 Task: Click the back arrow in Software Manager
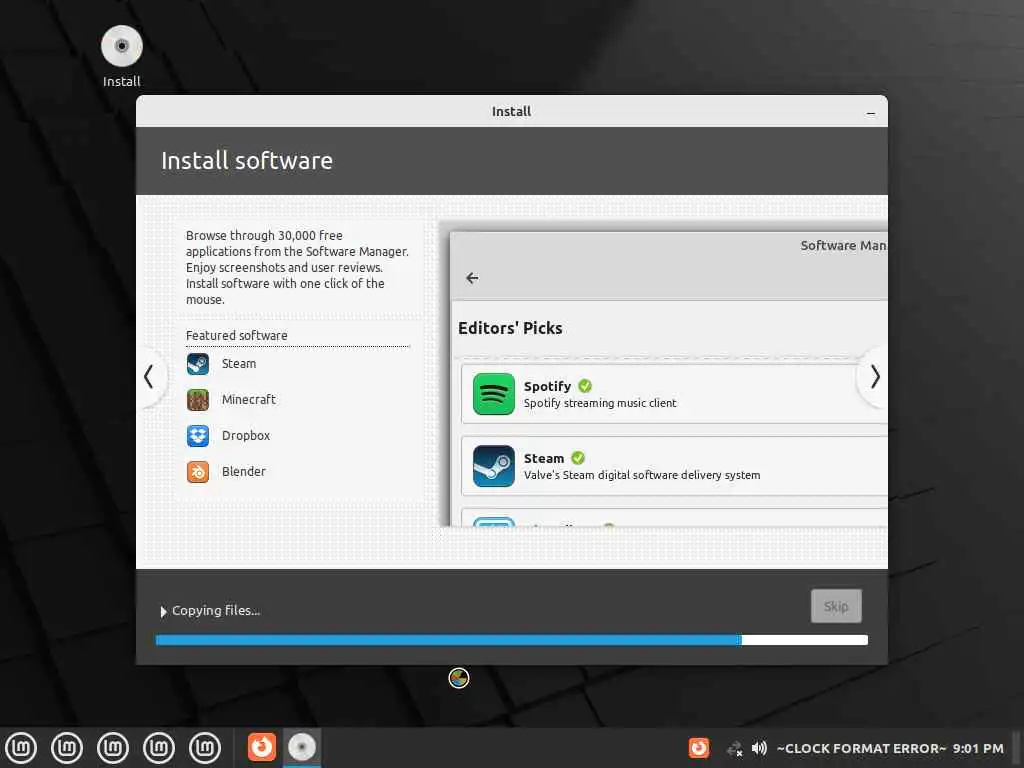tap(472, 278)
